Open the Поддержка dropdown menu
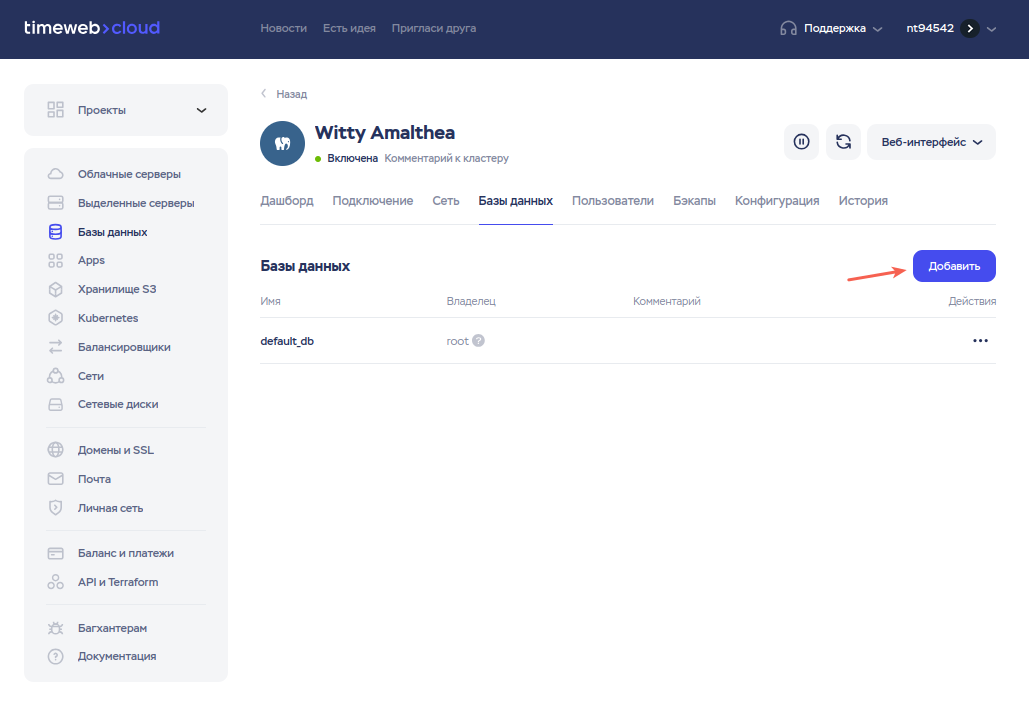 pyautogui.click(x=843, y=28)
